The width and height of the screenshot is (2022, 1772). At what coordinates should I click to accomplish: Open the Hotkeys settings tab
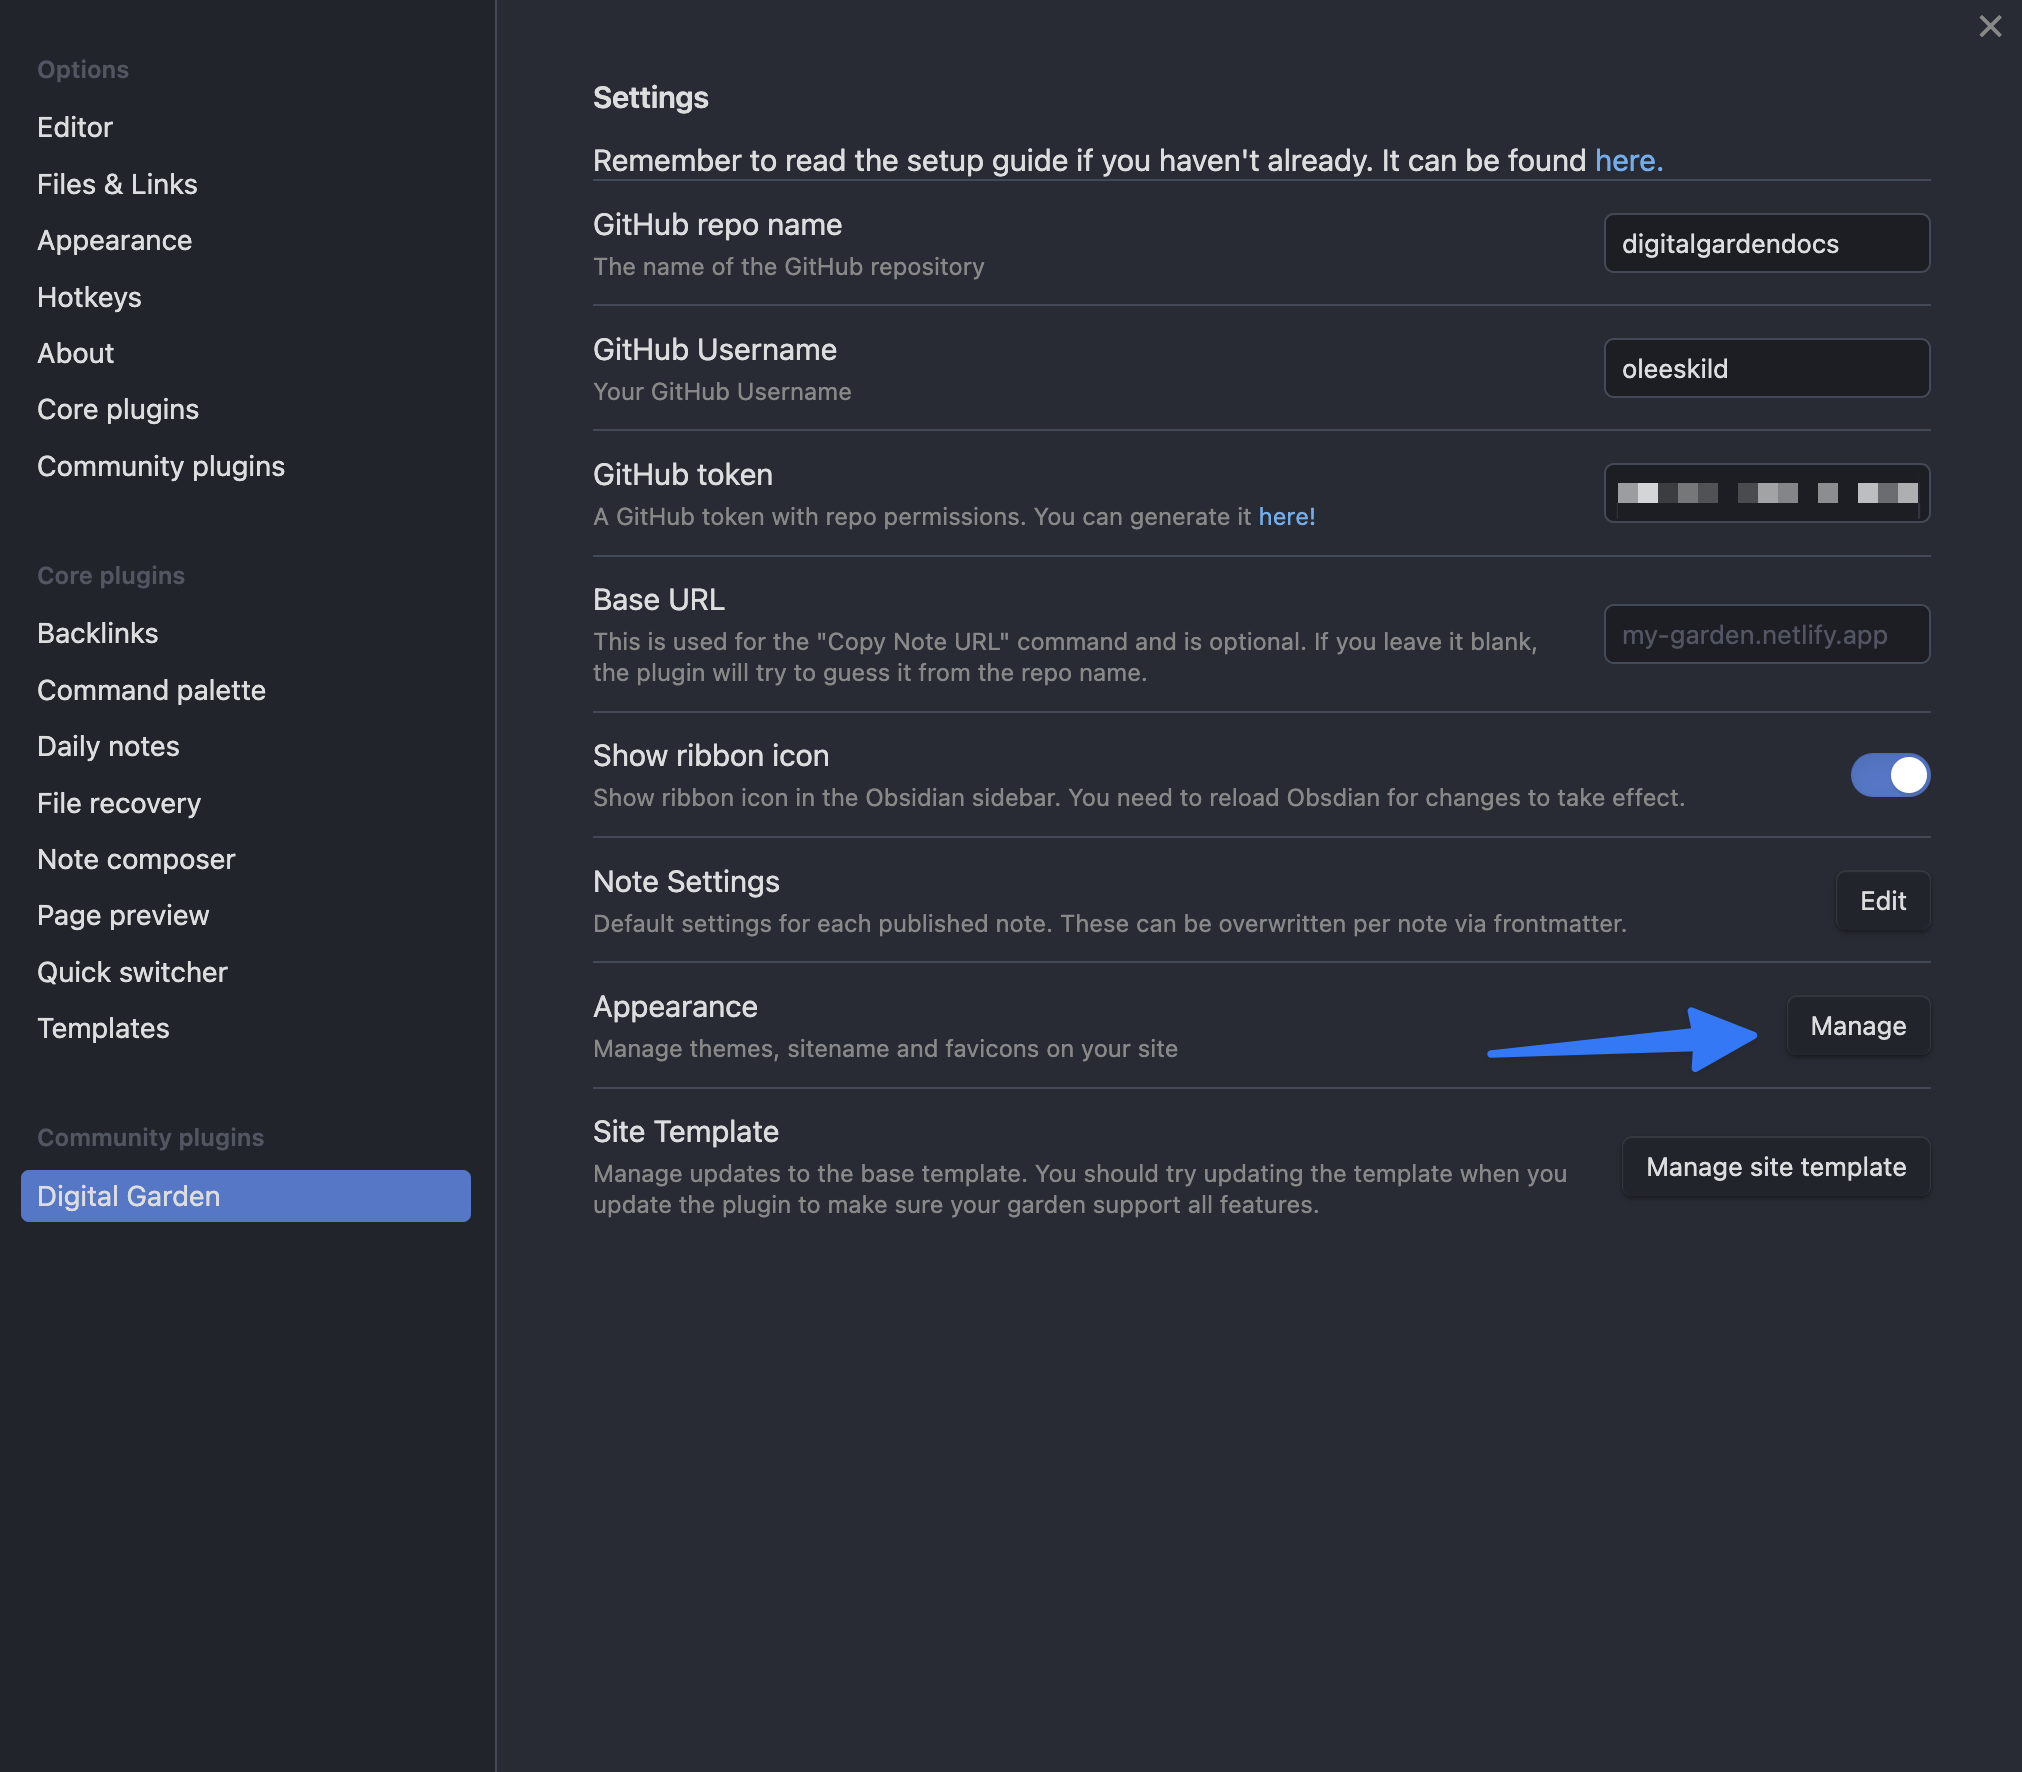coord(89,297)
